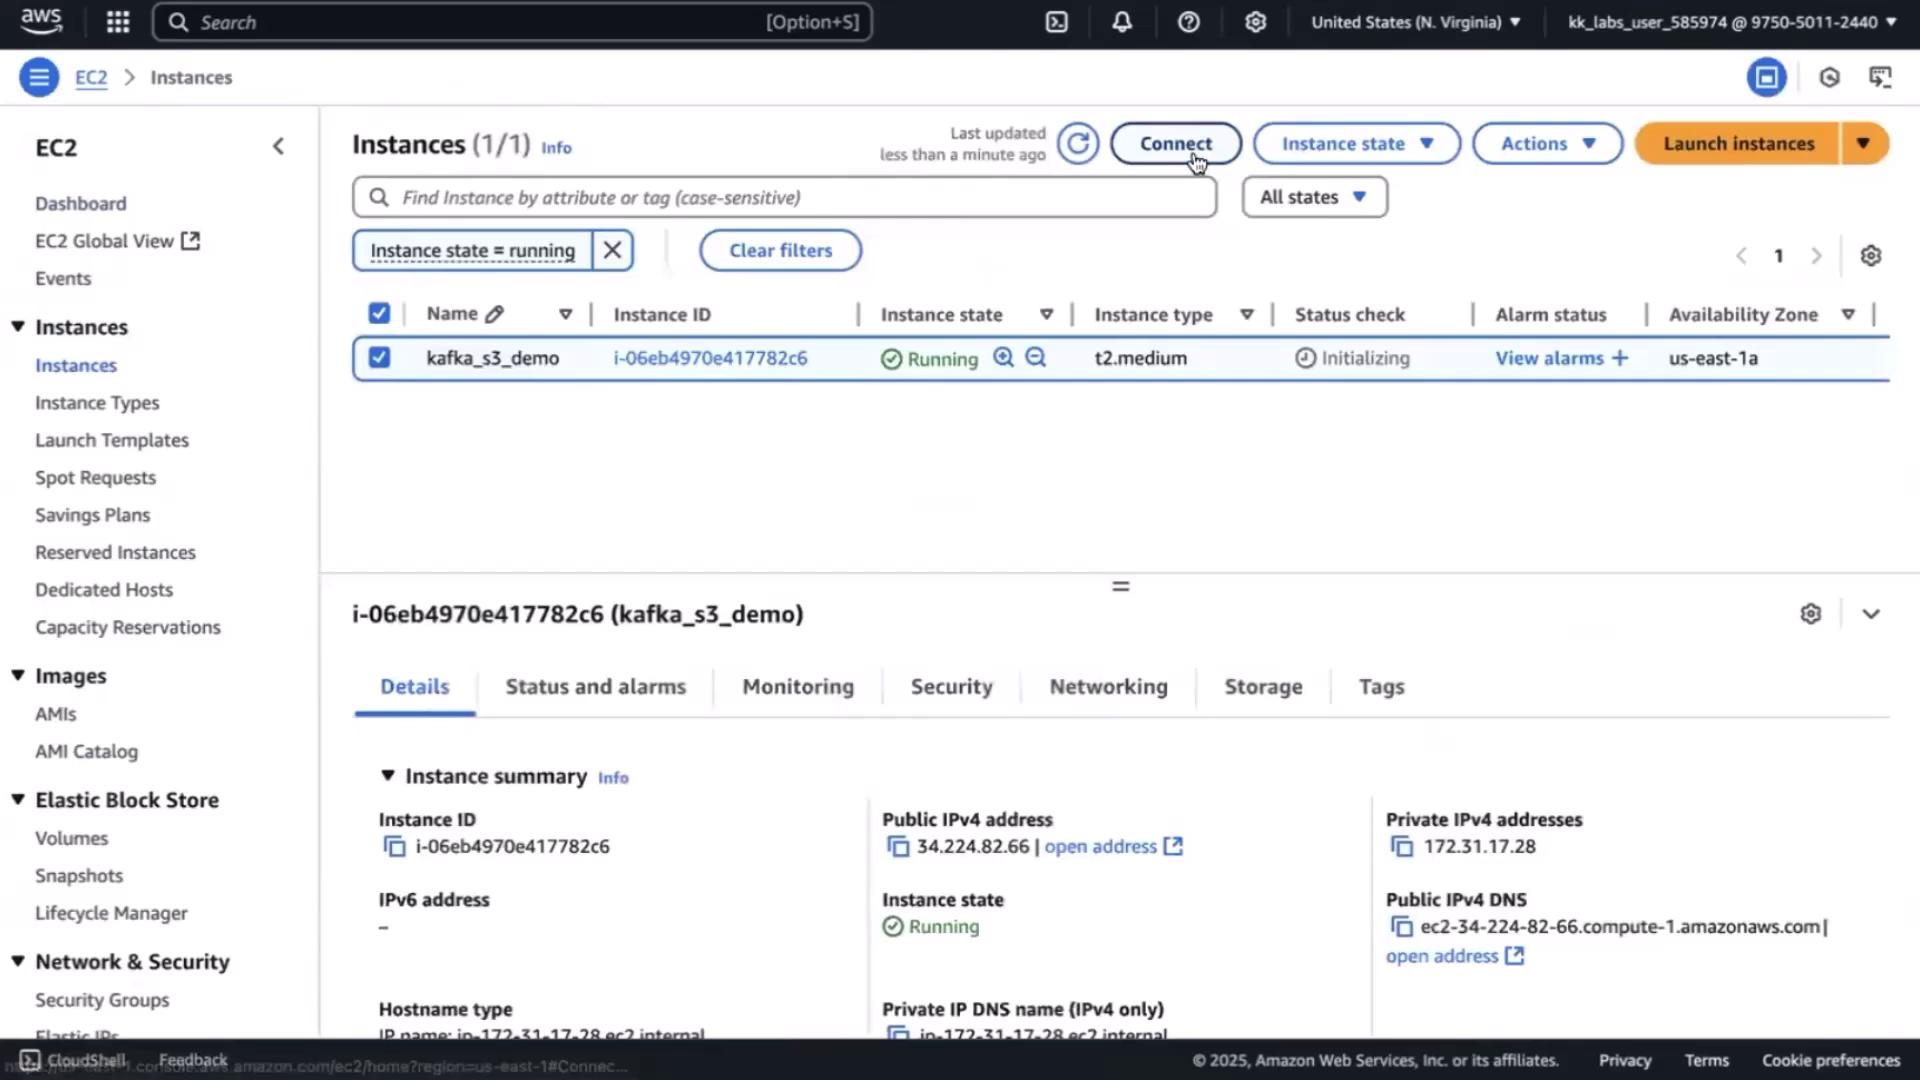Screen dimensions: 1920x1080
Task: Open the table preferences gear icon
Action: tap(1870, 256)
